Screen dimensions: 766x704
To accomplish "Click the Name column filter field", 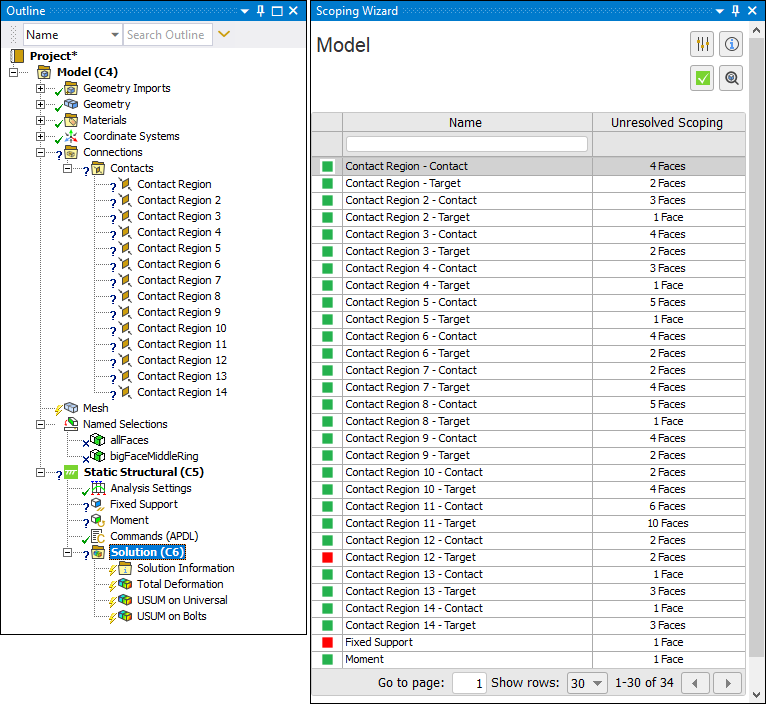I will click(x=466, y=144).
